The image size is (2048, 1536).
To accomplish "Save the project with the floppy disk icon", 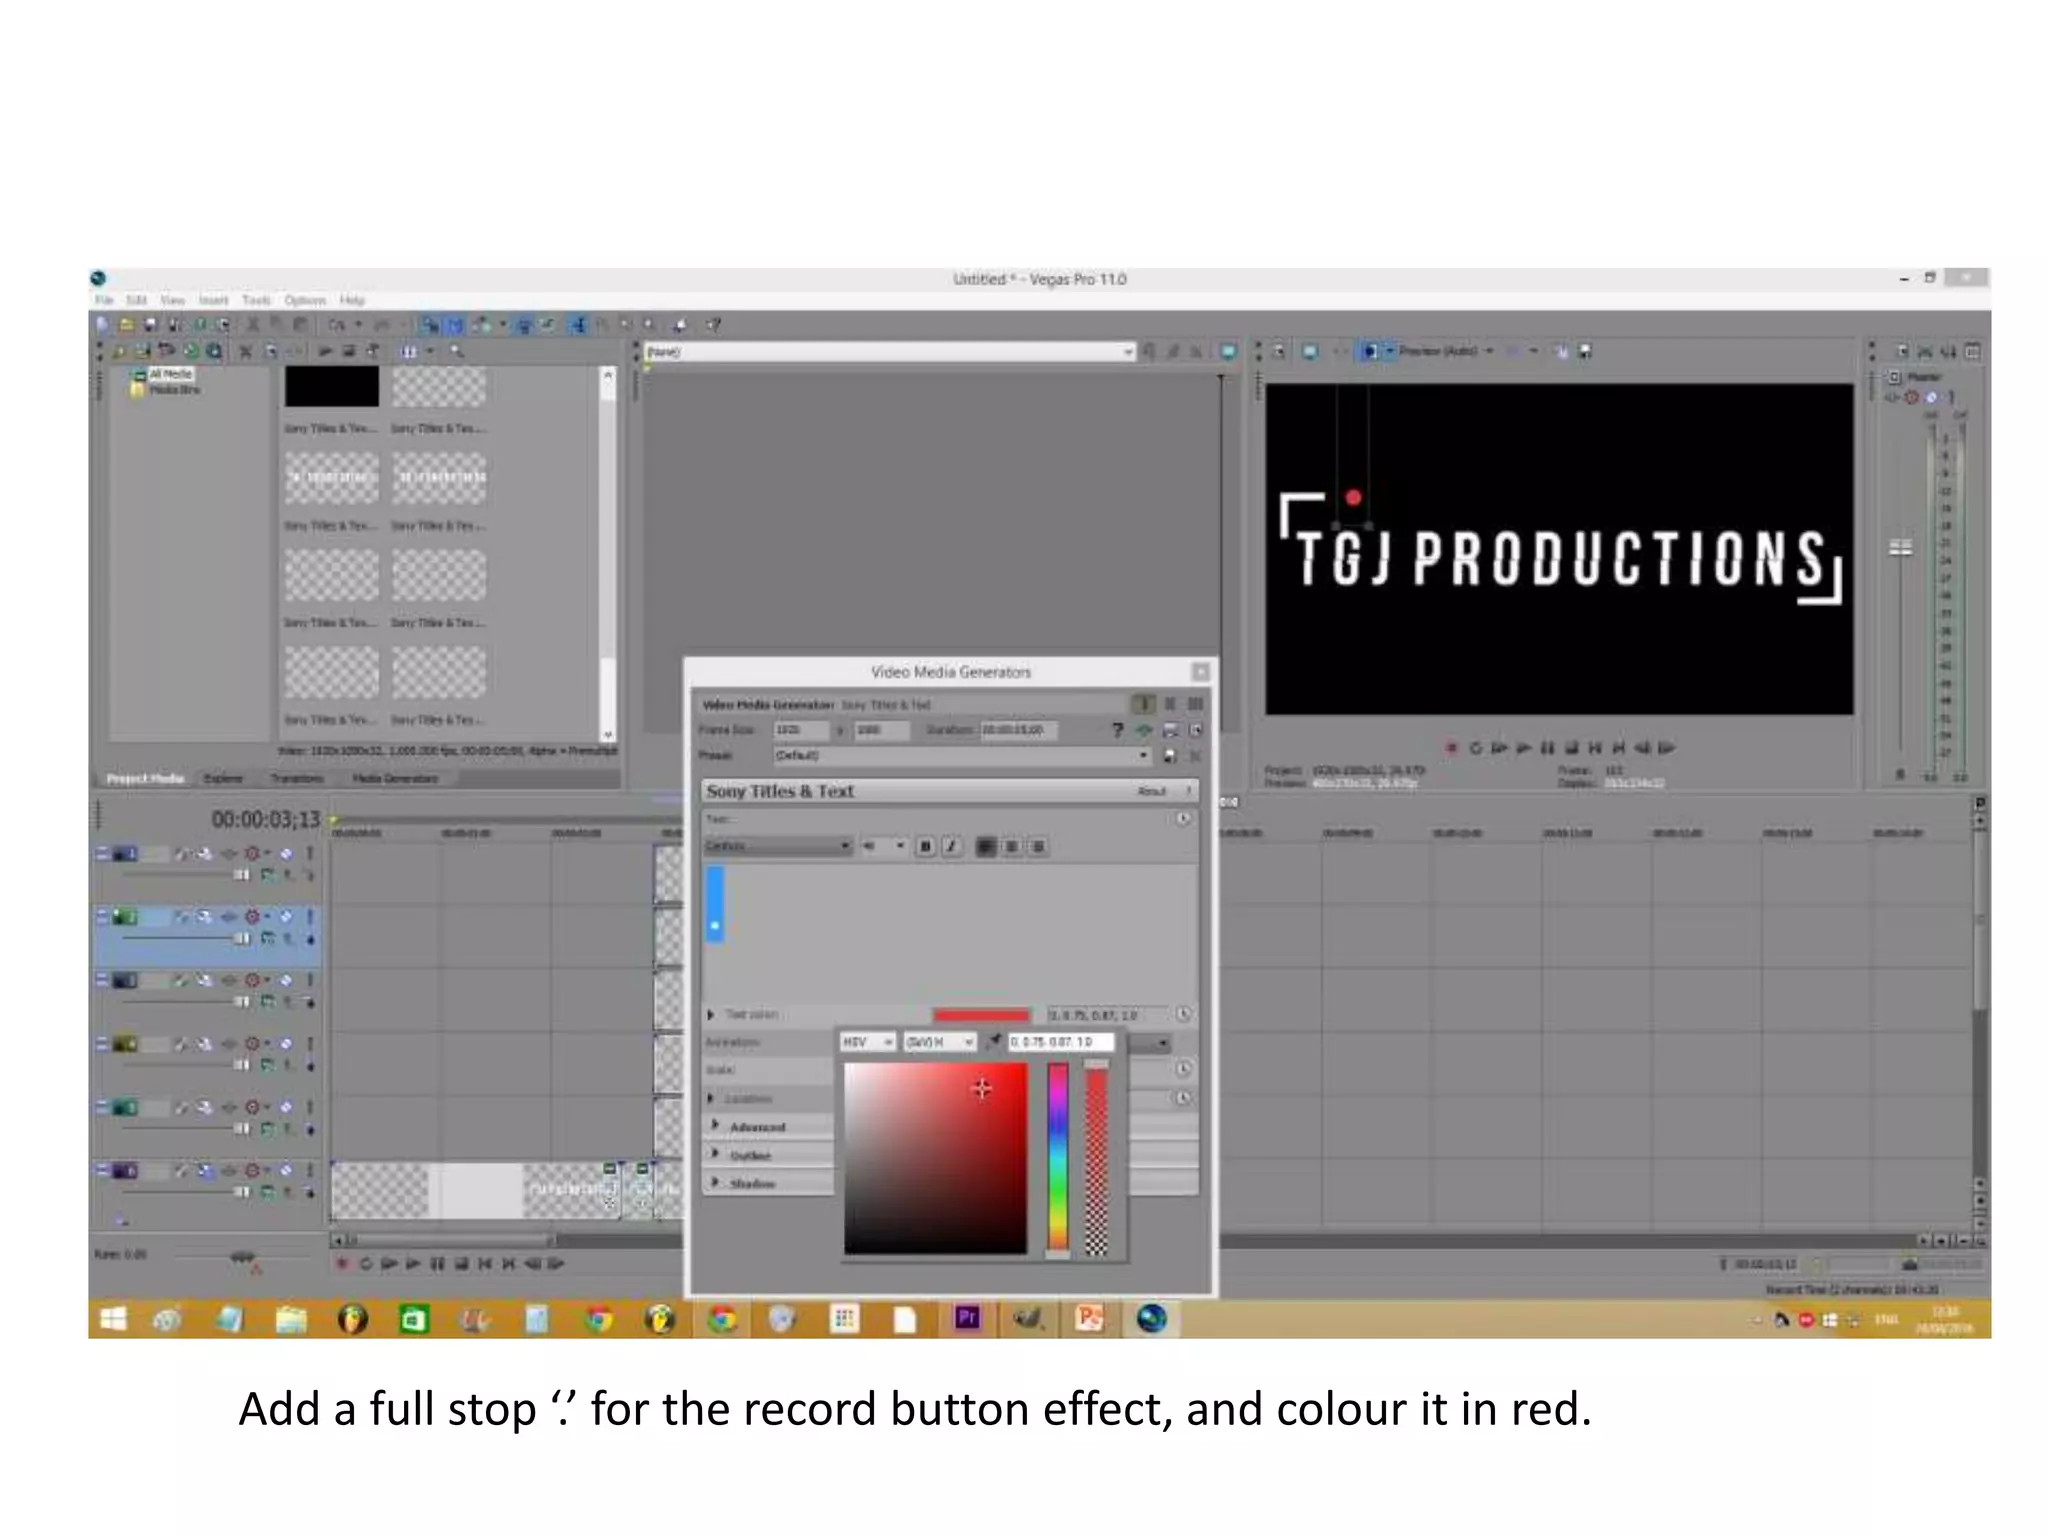I will [x=151, y=324].
